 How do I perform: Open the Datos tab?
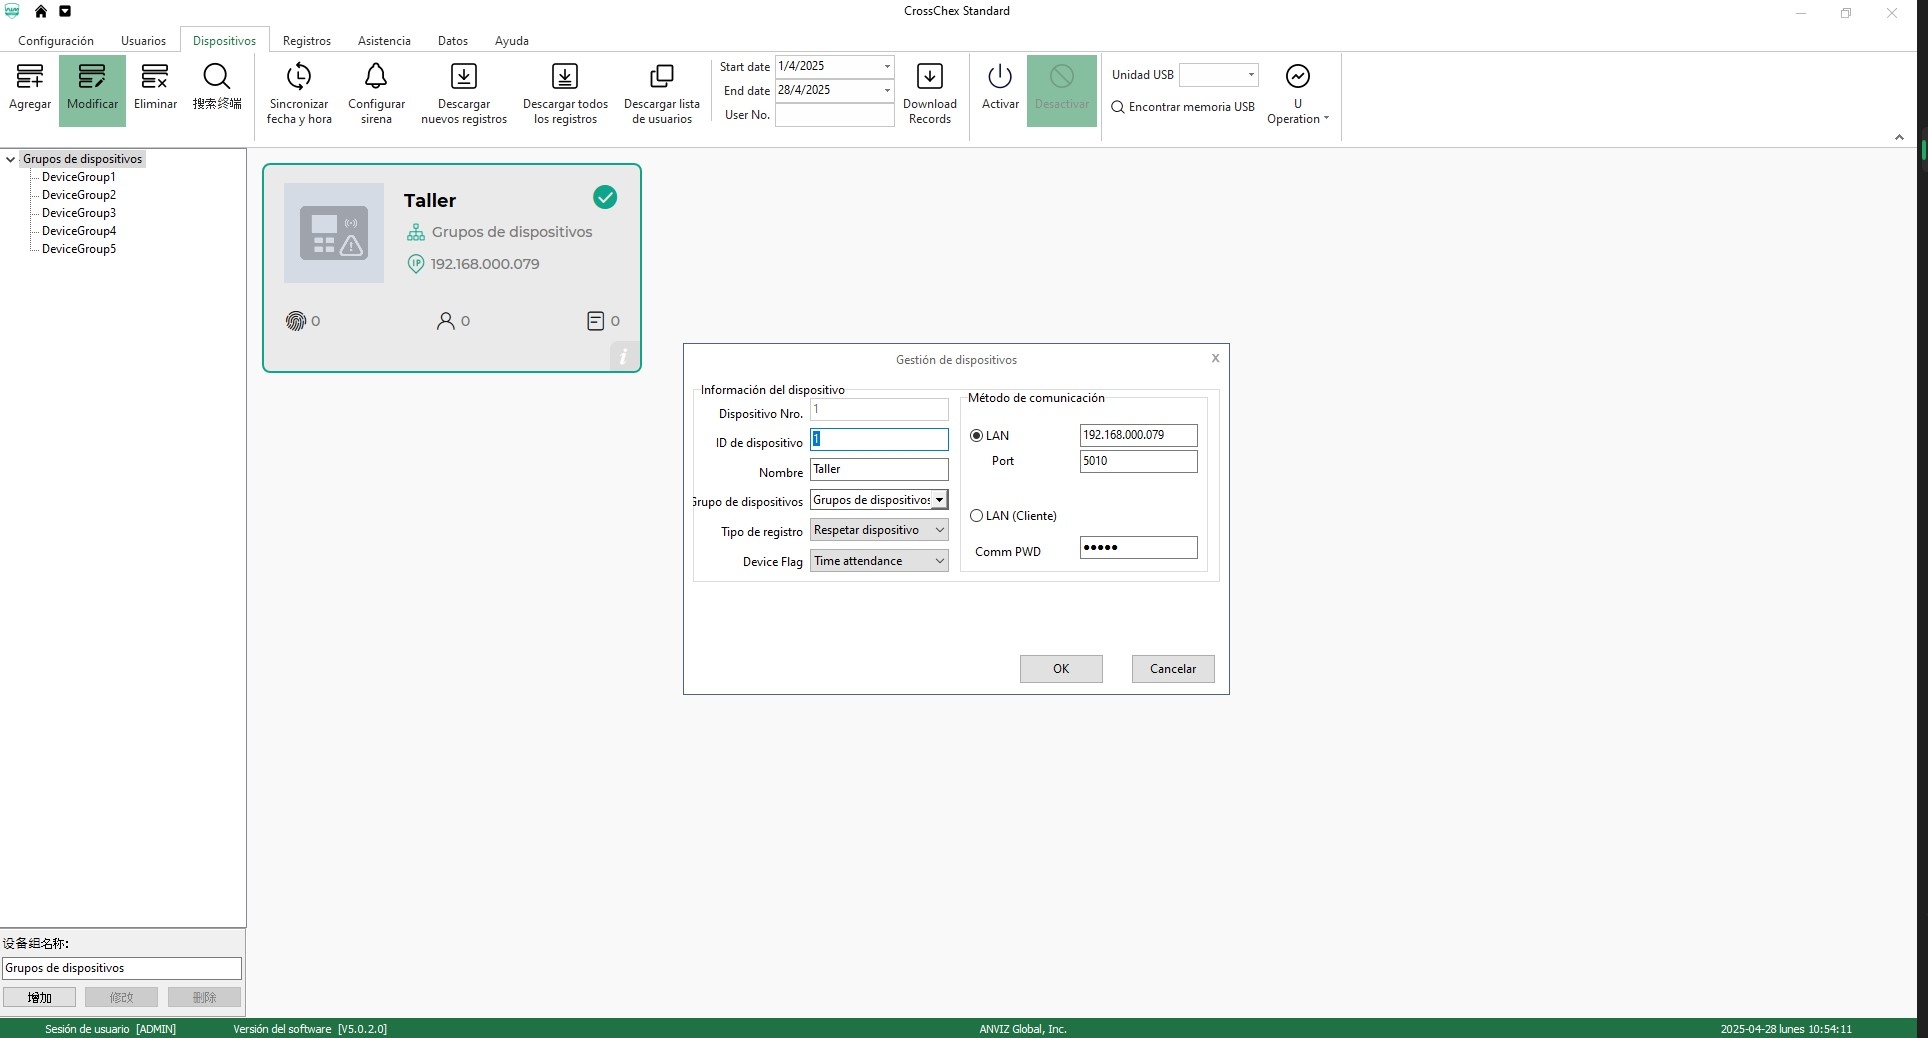click(x=453, y=41)
